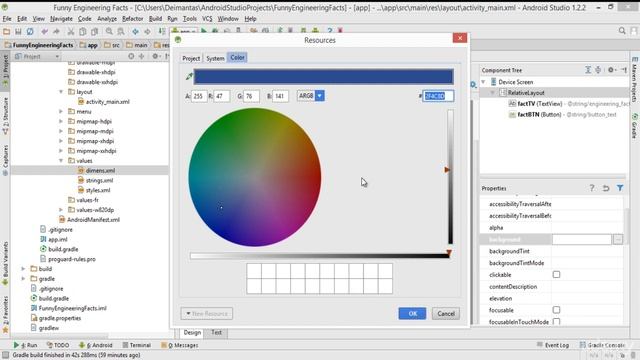Collapse the values folder

[x=61, y=161]
